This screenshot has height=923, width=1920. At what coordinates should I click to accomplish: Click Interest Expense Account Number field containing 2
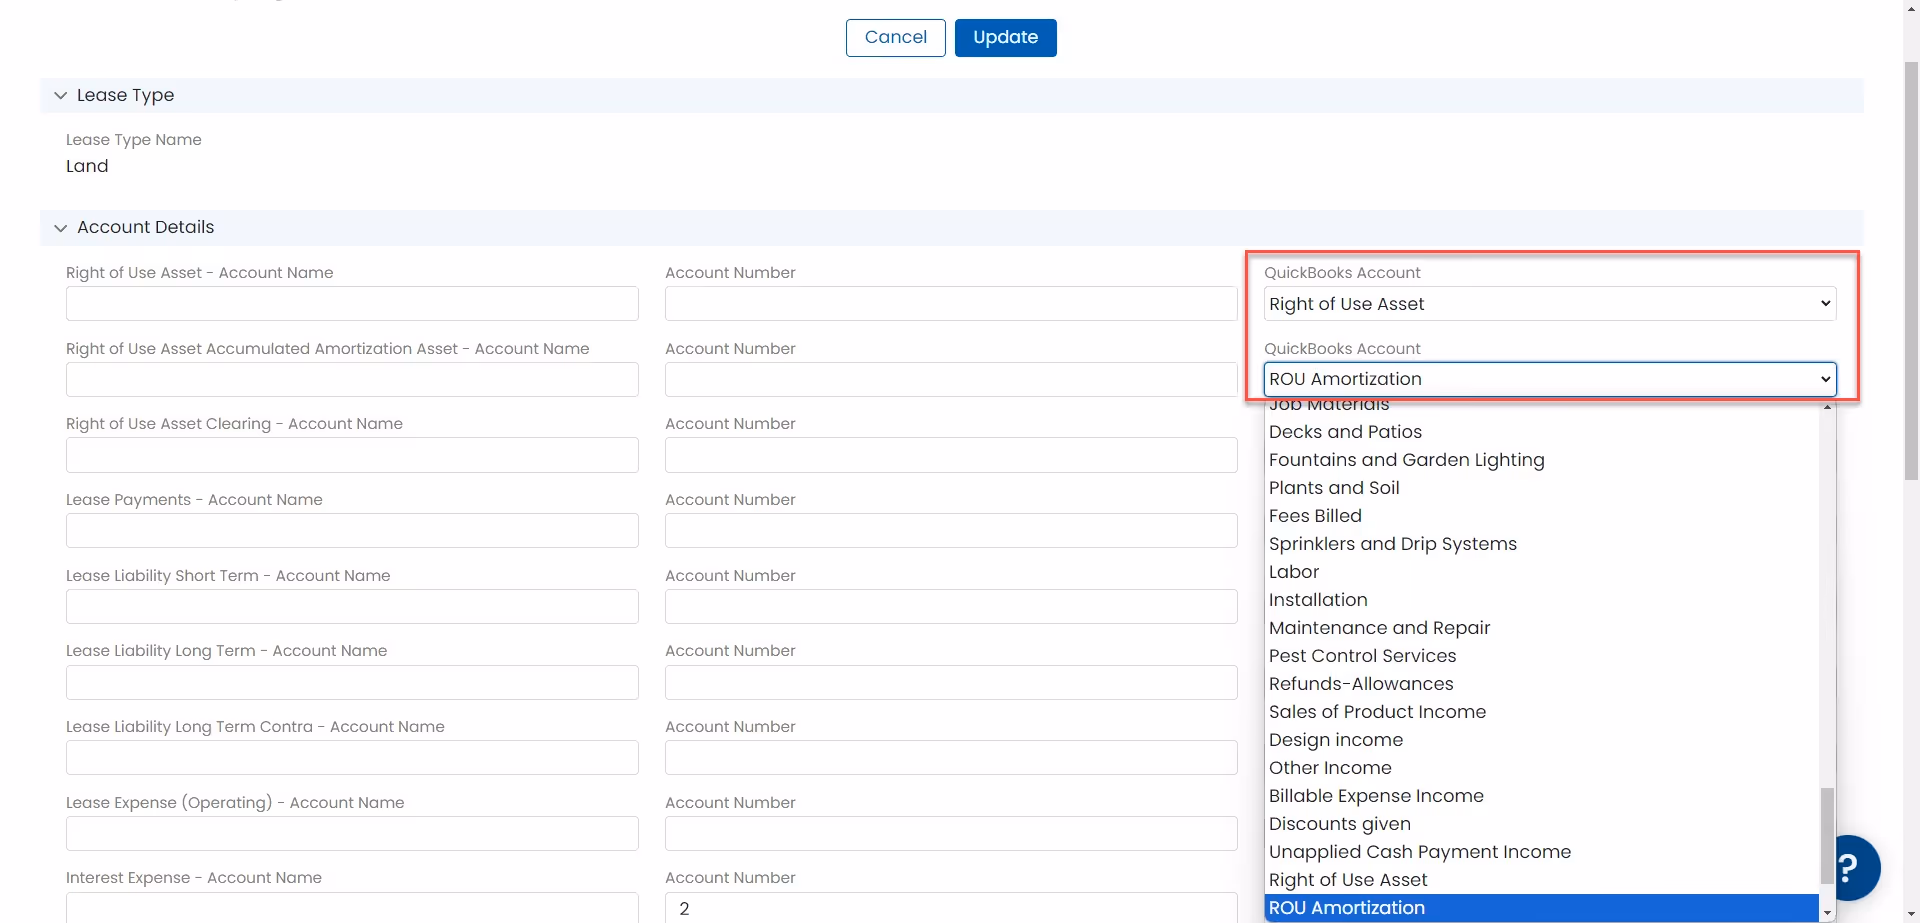[951, 908]
